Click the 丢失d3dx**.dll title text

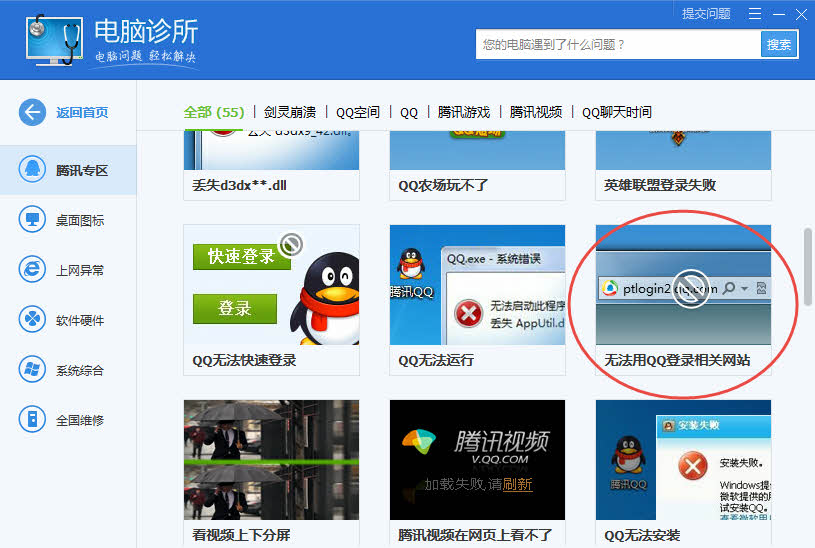click(x=239, y=185)
